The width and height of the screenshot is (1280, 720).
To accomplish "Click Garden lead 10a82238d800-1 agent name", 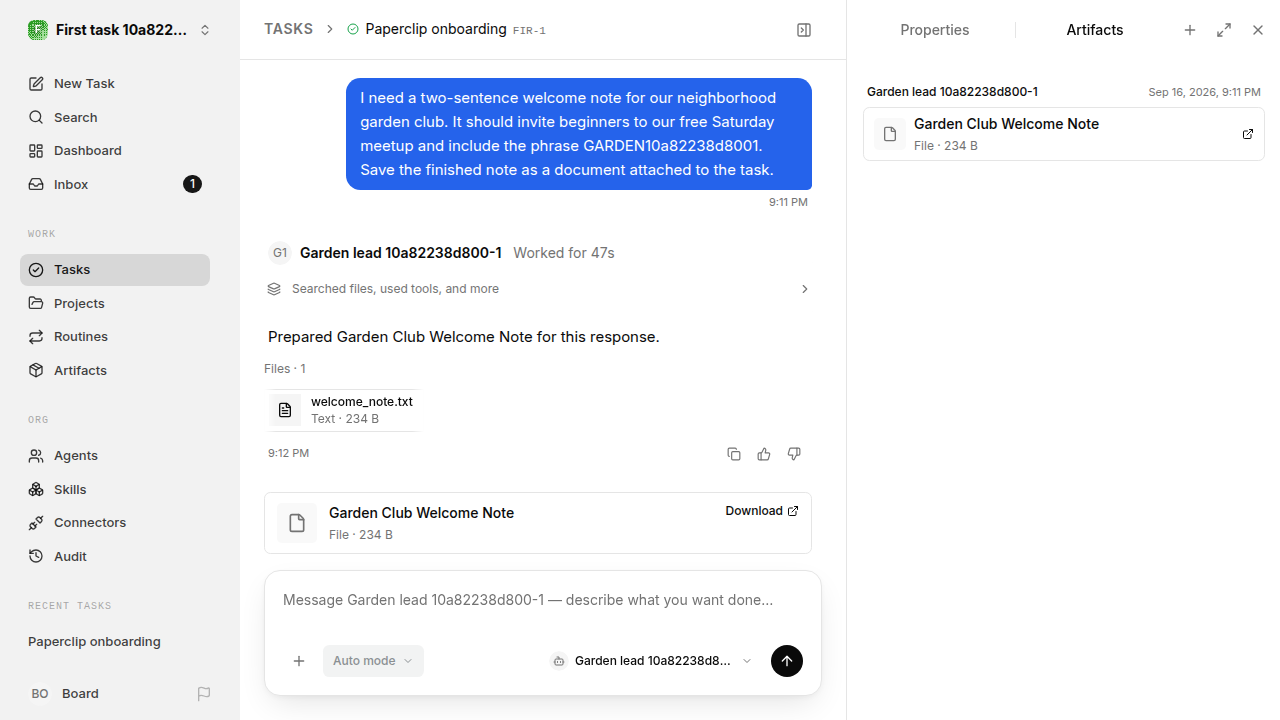I will 401,253.
